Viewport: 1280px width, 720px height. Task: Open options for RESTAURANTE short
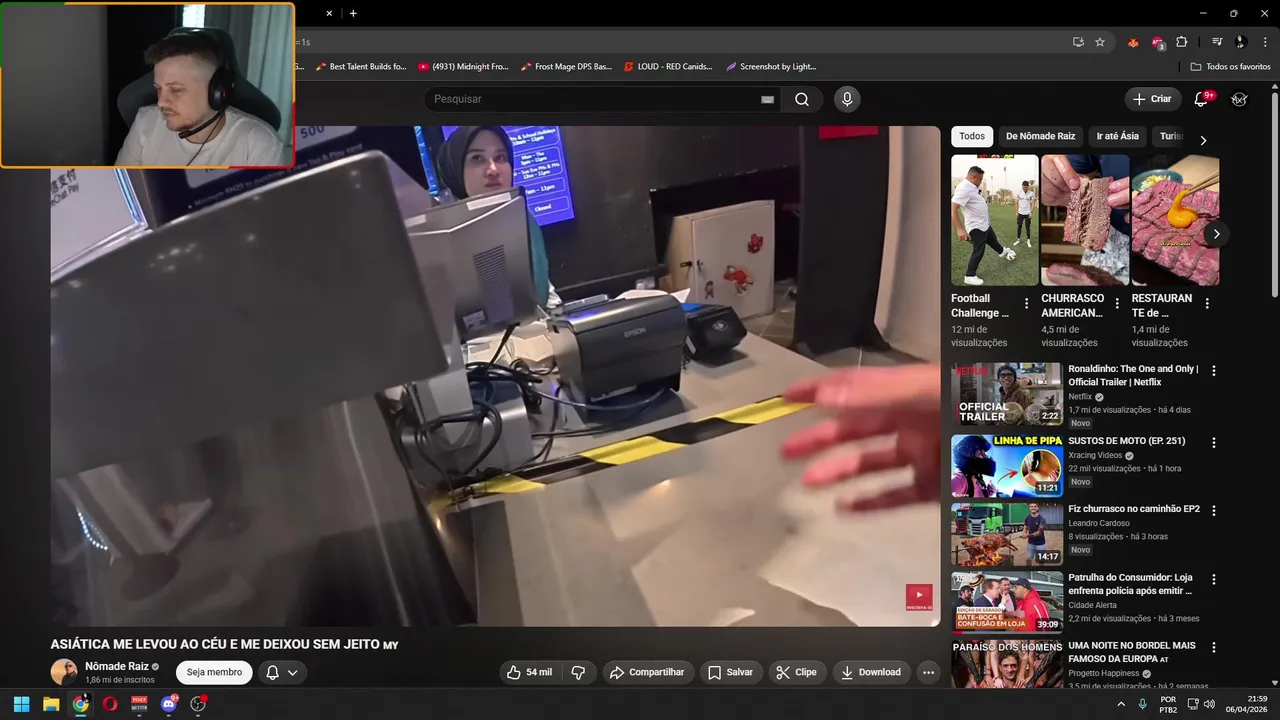[x=1207, y=303]
